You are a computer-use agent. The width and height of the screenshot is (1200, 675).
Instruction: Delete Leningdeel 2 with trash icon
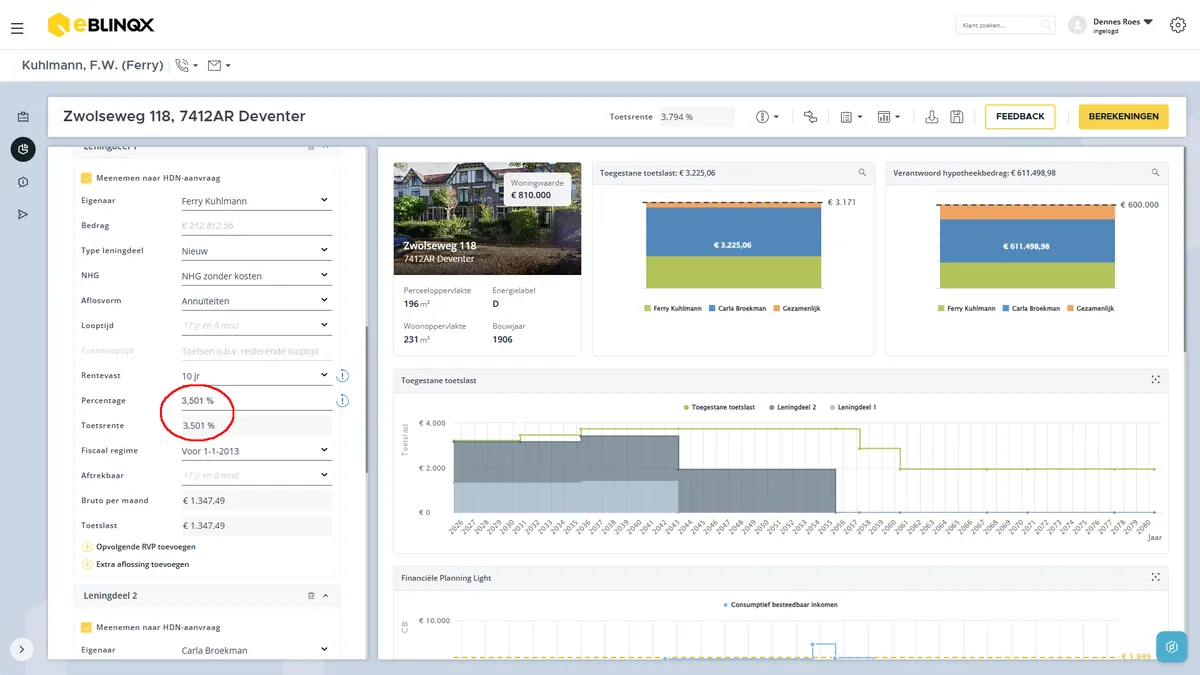[311, 595]
